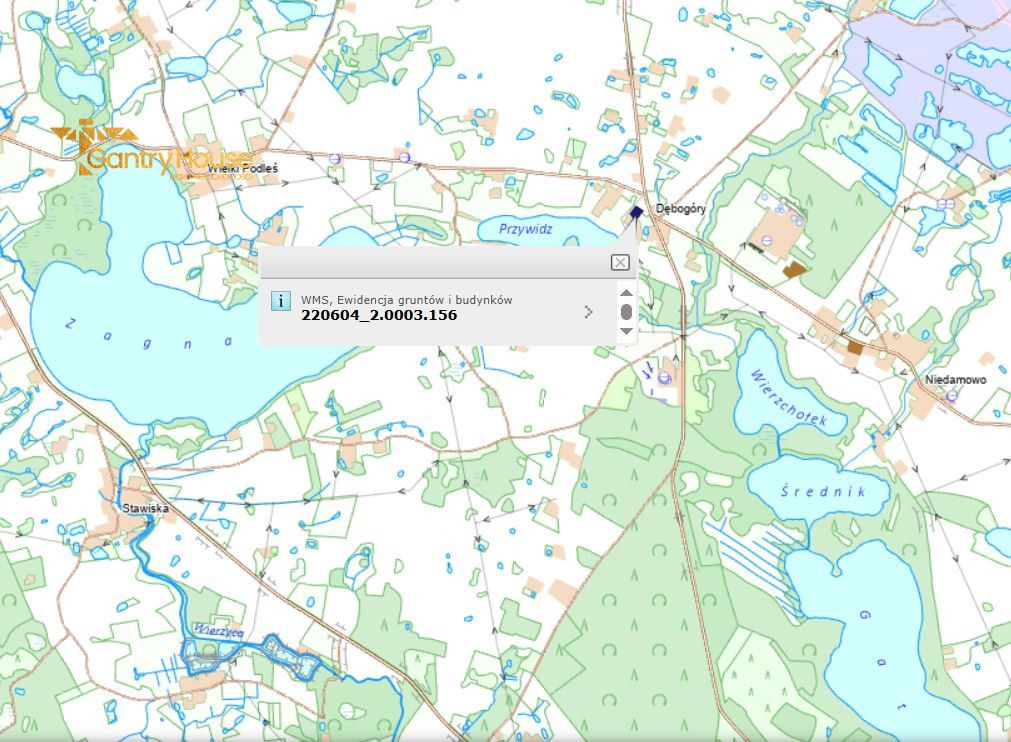1011x742 pixels.
Task: Click the Przywidz lake label
Action: (x=525, y=229)
